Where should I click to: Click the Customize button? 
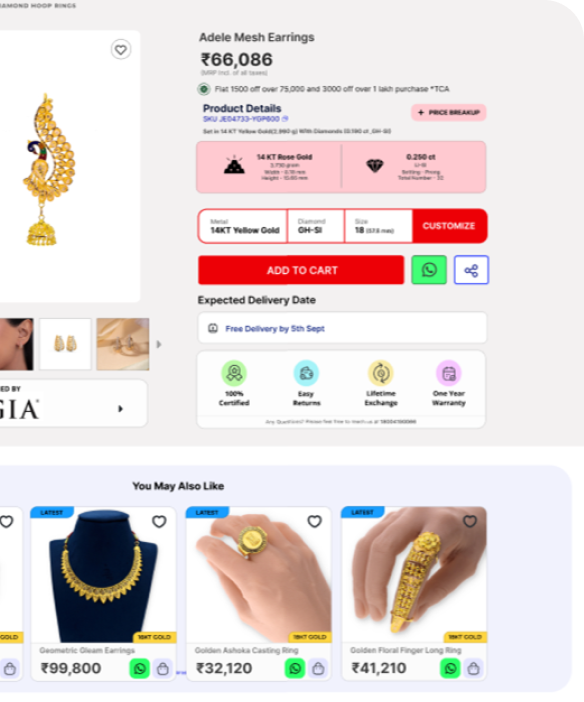pos(449,226)
